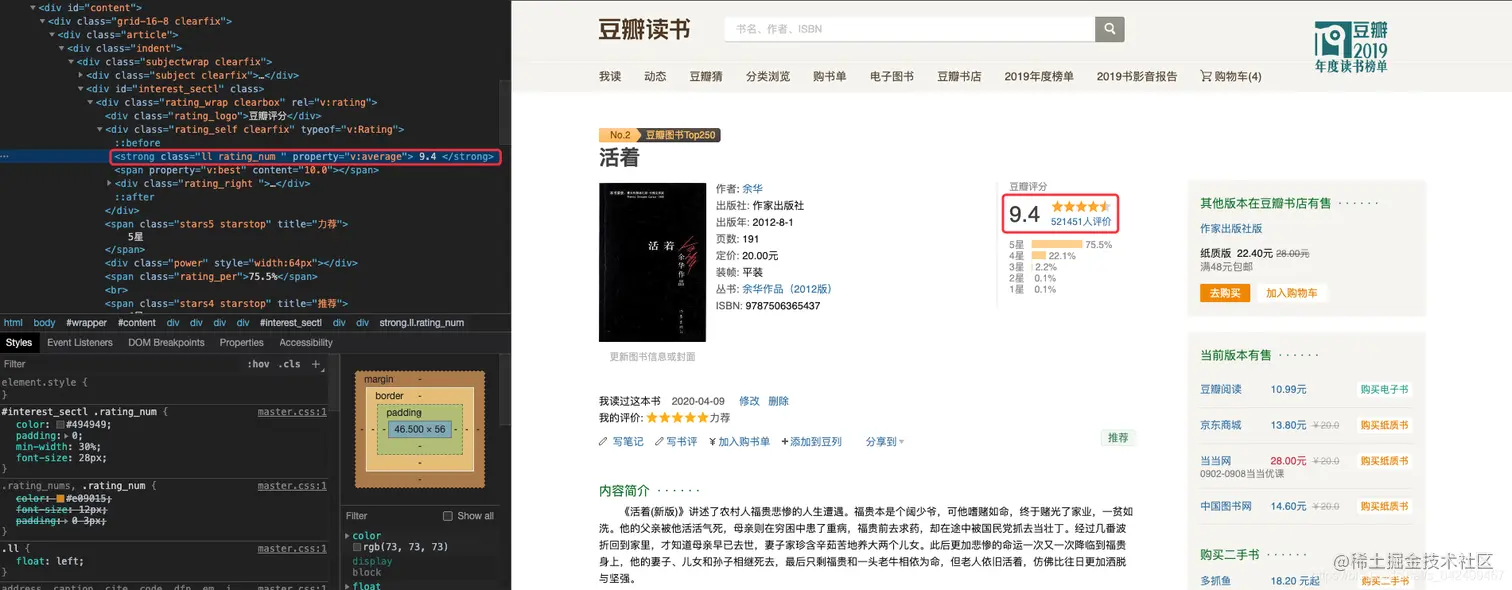Click the 删除 link
The width and height of the screenshot is (1512, 590).
779,401
